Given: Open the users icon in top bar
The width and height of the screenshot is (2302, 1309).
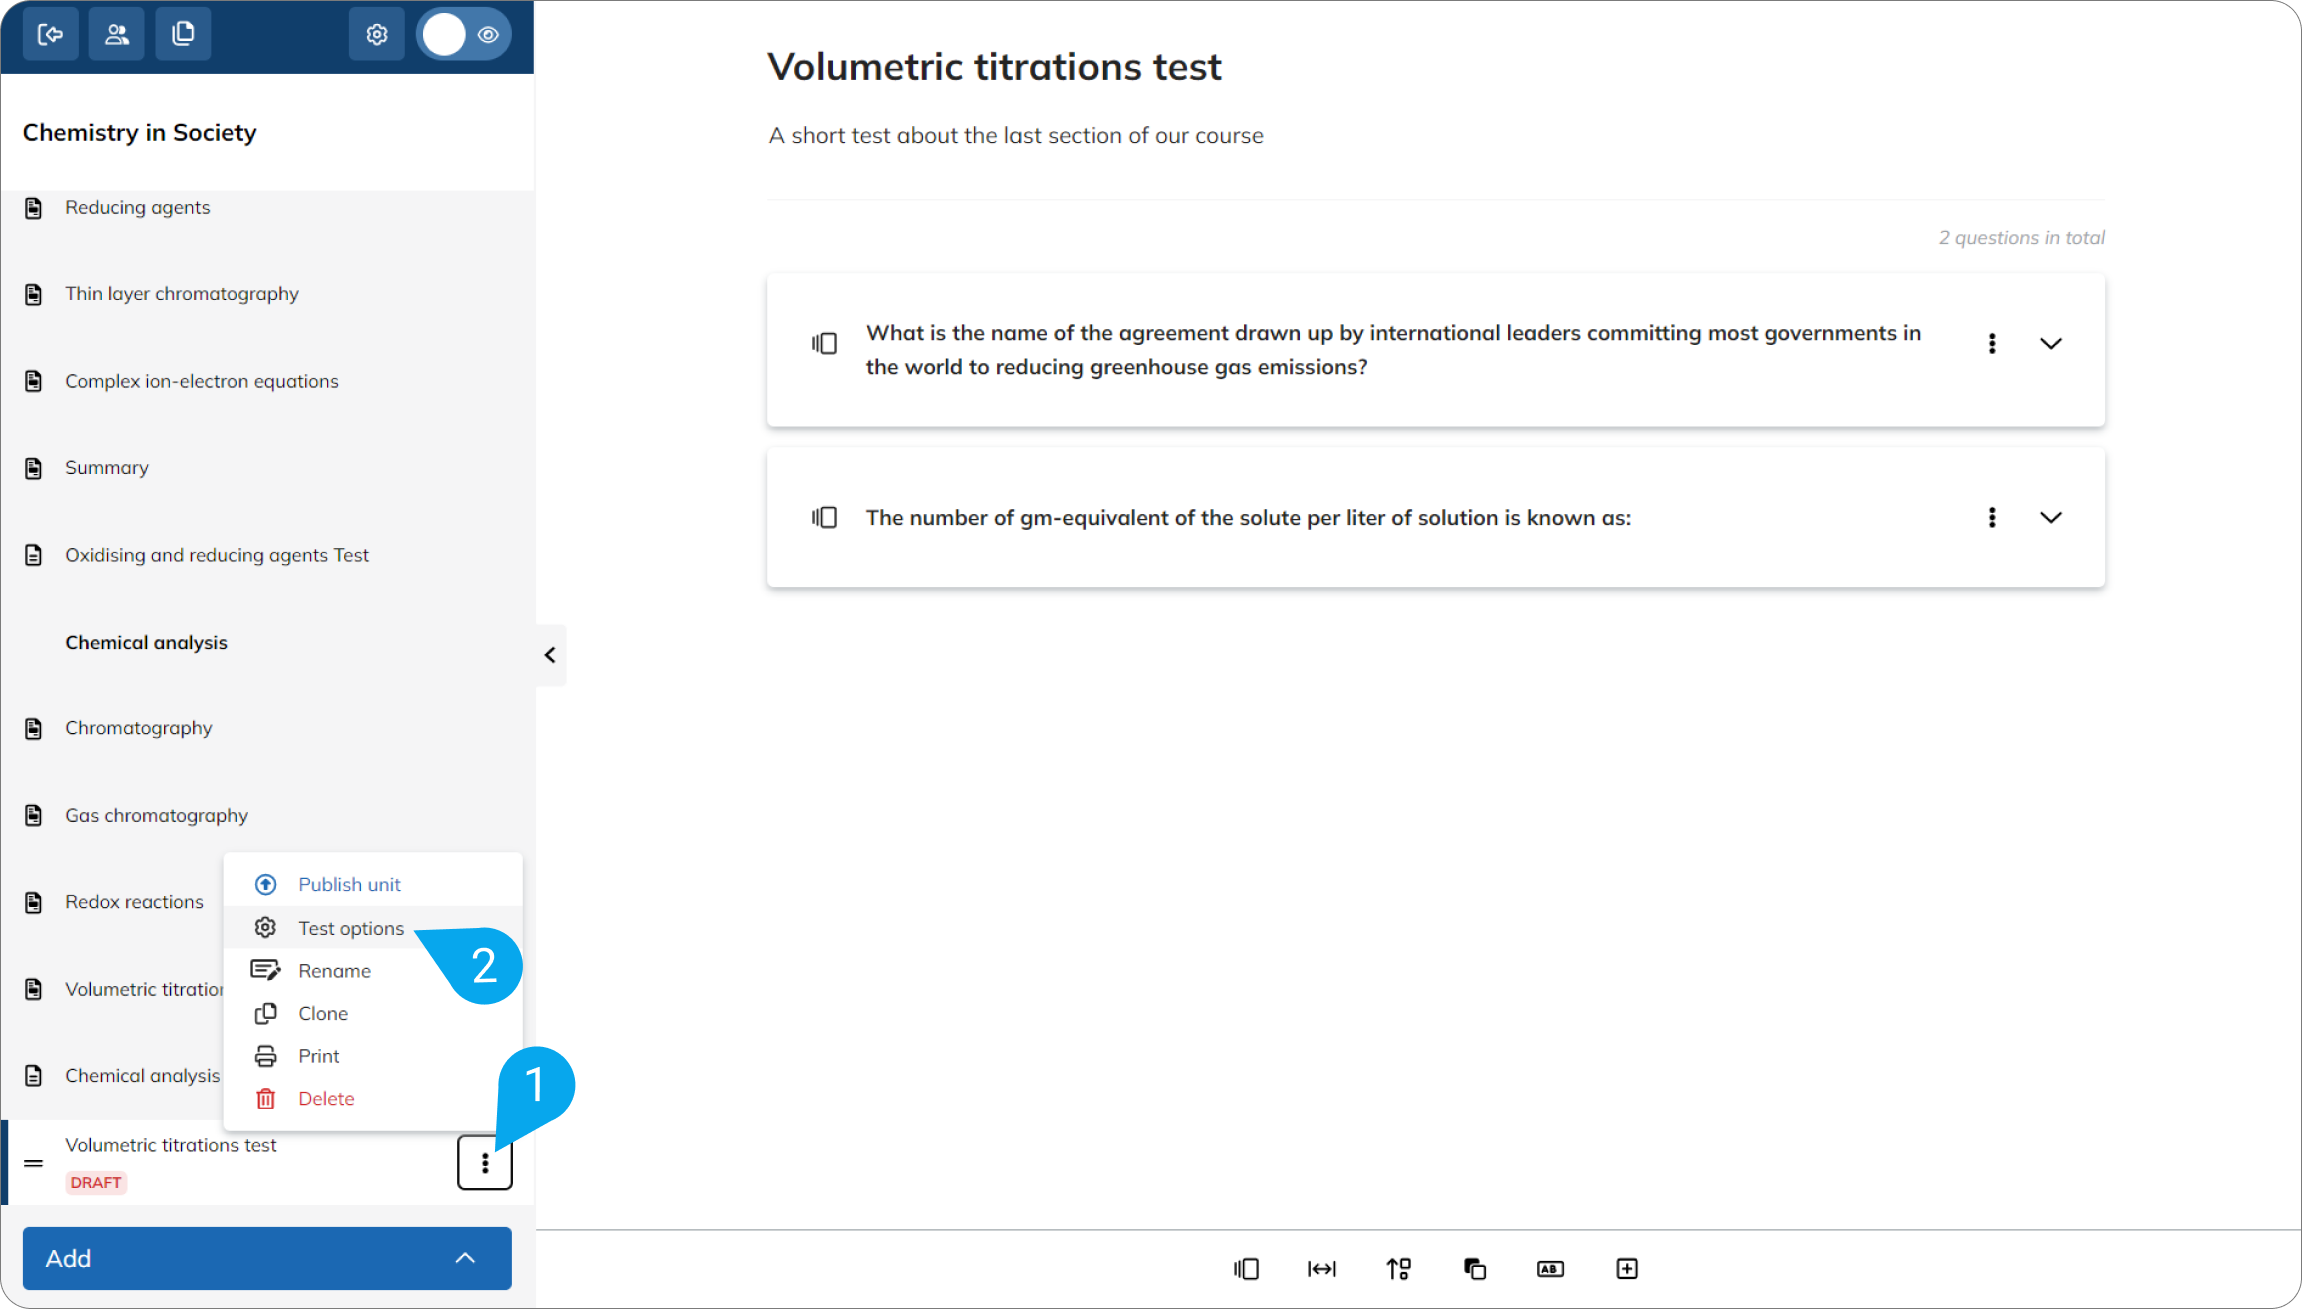Looking at the screenshot, I should [117, 35].
